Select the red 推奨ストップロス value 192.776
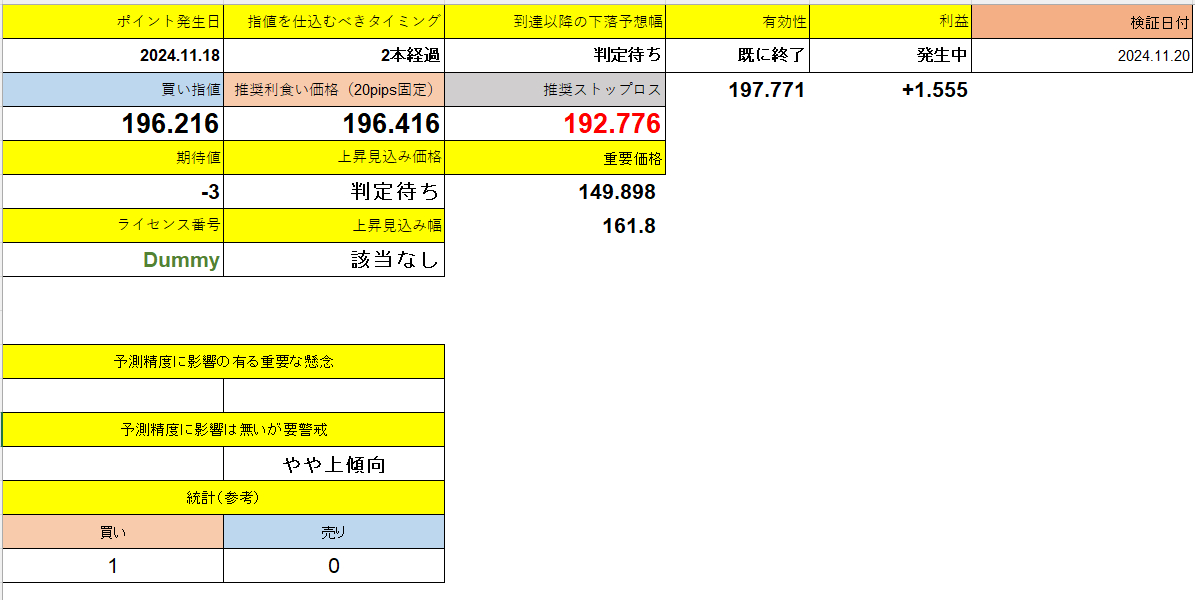Screen dimensions: 1195x600 pos(555,124)
